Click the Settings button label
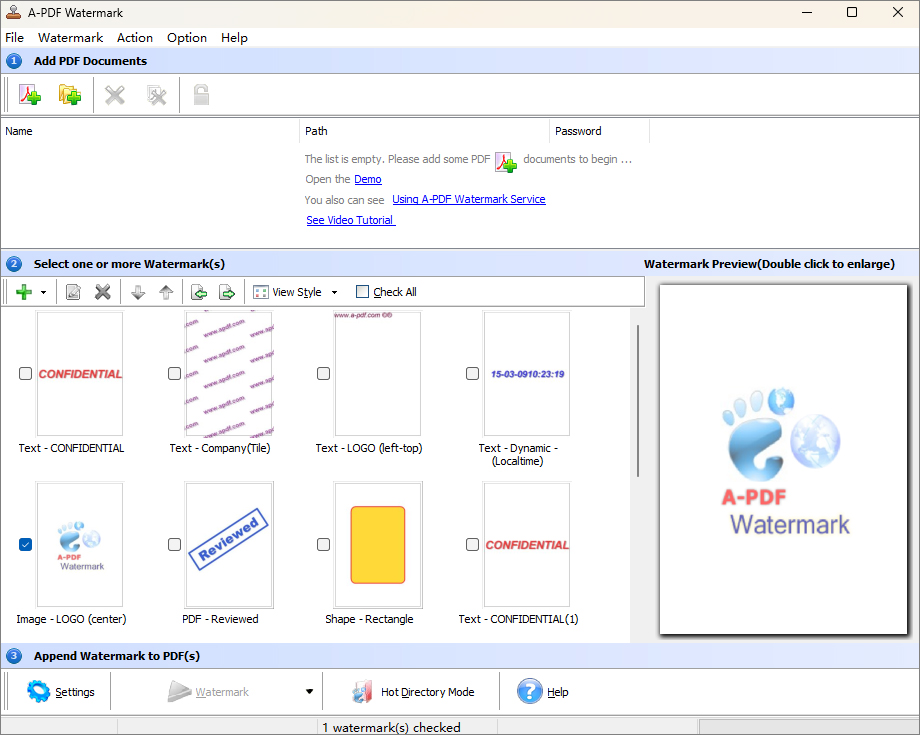 pos(75,692)
